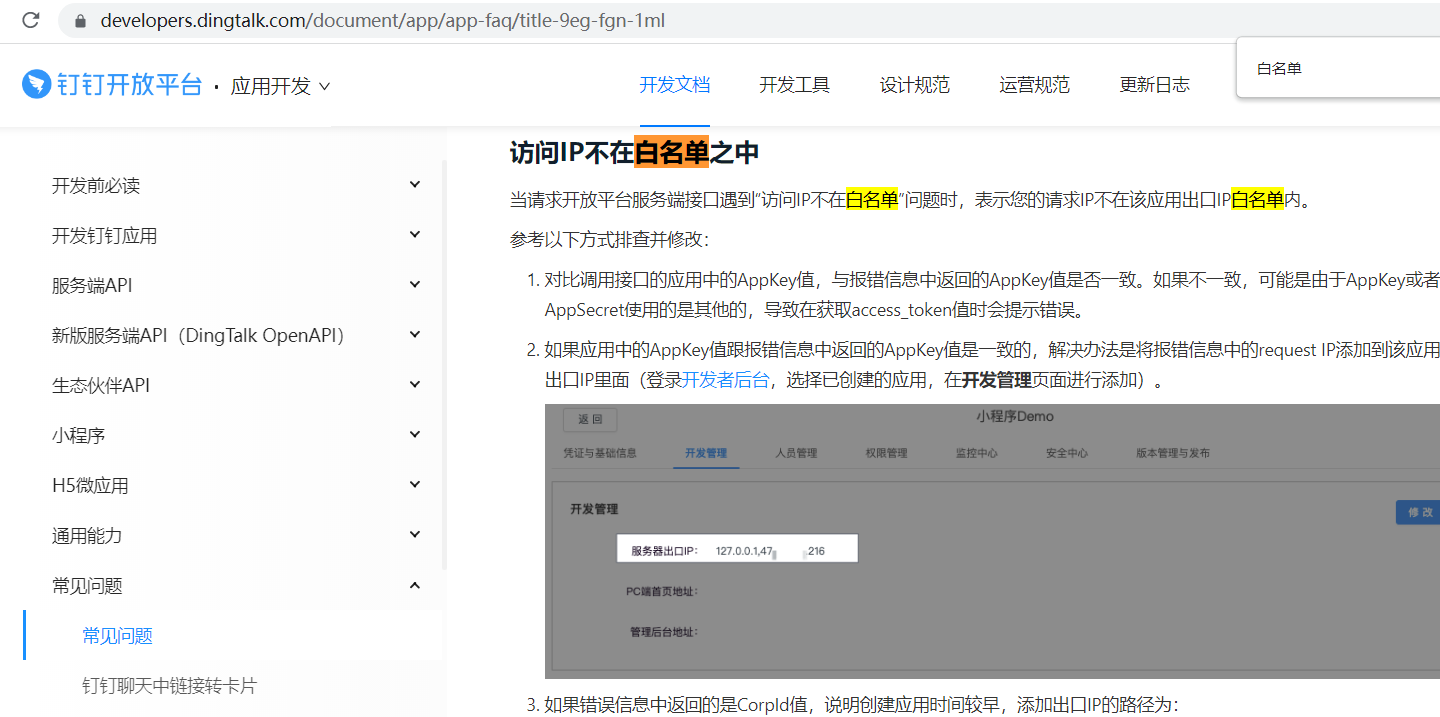Click the DingTalk logo icon
Viewport: 1440px width, 717px height.
point(36,84)
